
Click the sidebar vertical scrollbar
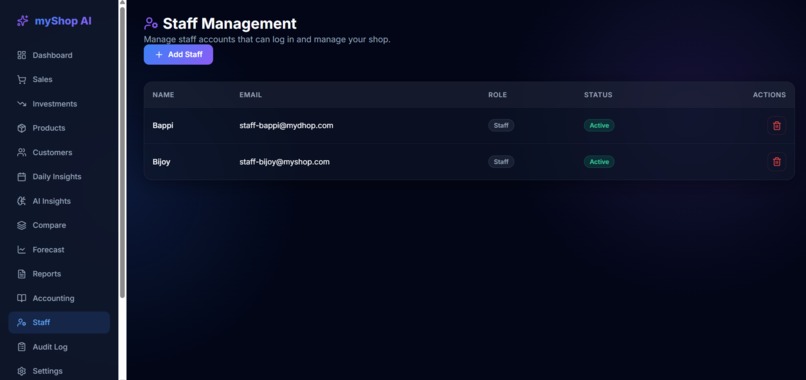click(x=122, y=152)
